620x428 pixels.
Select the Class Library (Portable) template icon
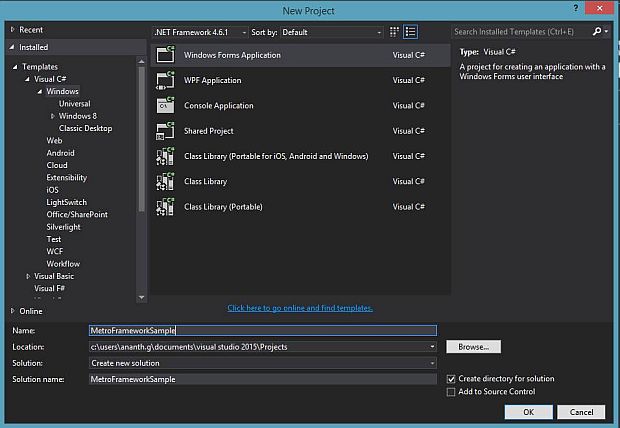click(166, 207)
